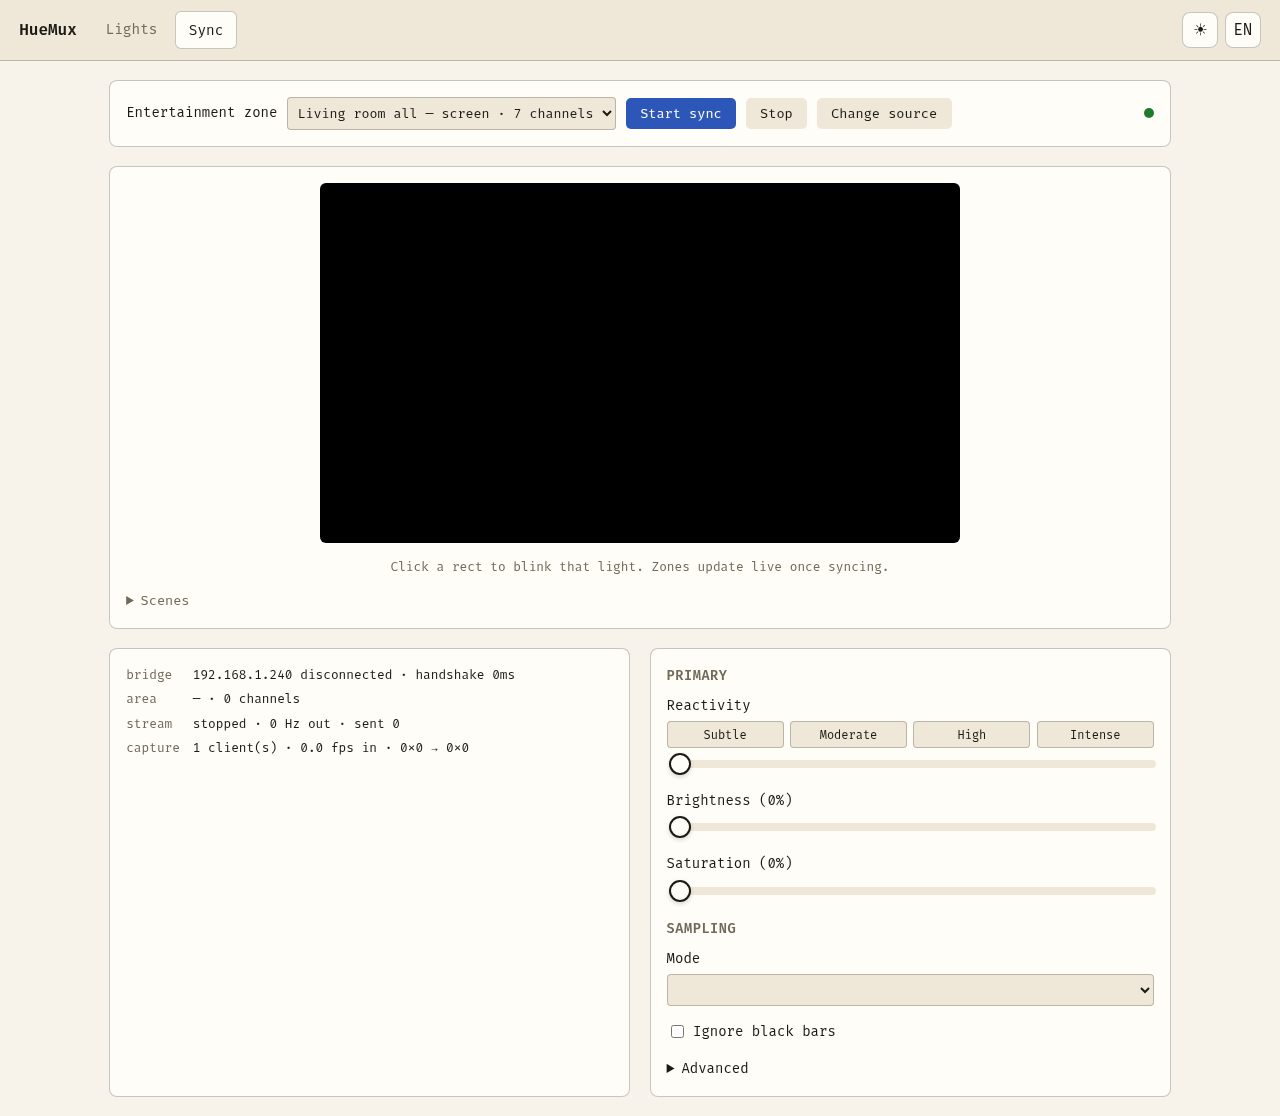The image size is (1280, 1116).
Task: Click the PRIMARY section heading
Action: (x=697, y=675)
